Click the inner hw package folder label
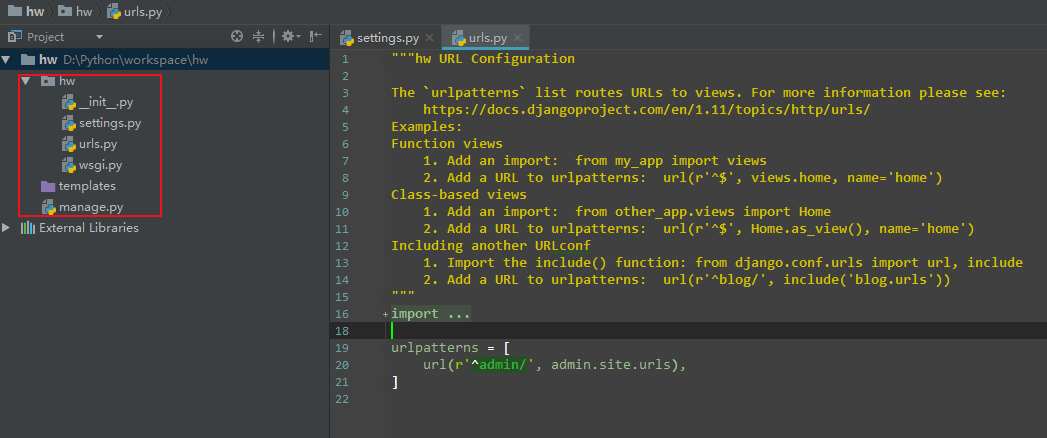The height and width of the screenshot is (438, 1047). tap(67, 81)
